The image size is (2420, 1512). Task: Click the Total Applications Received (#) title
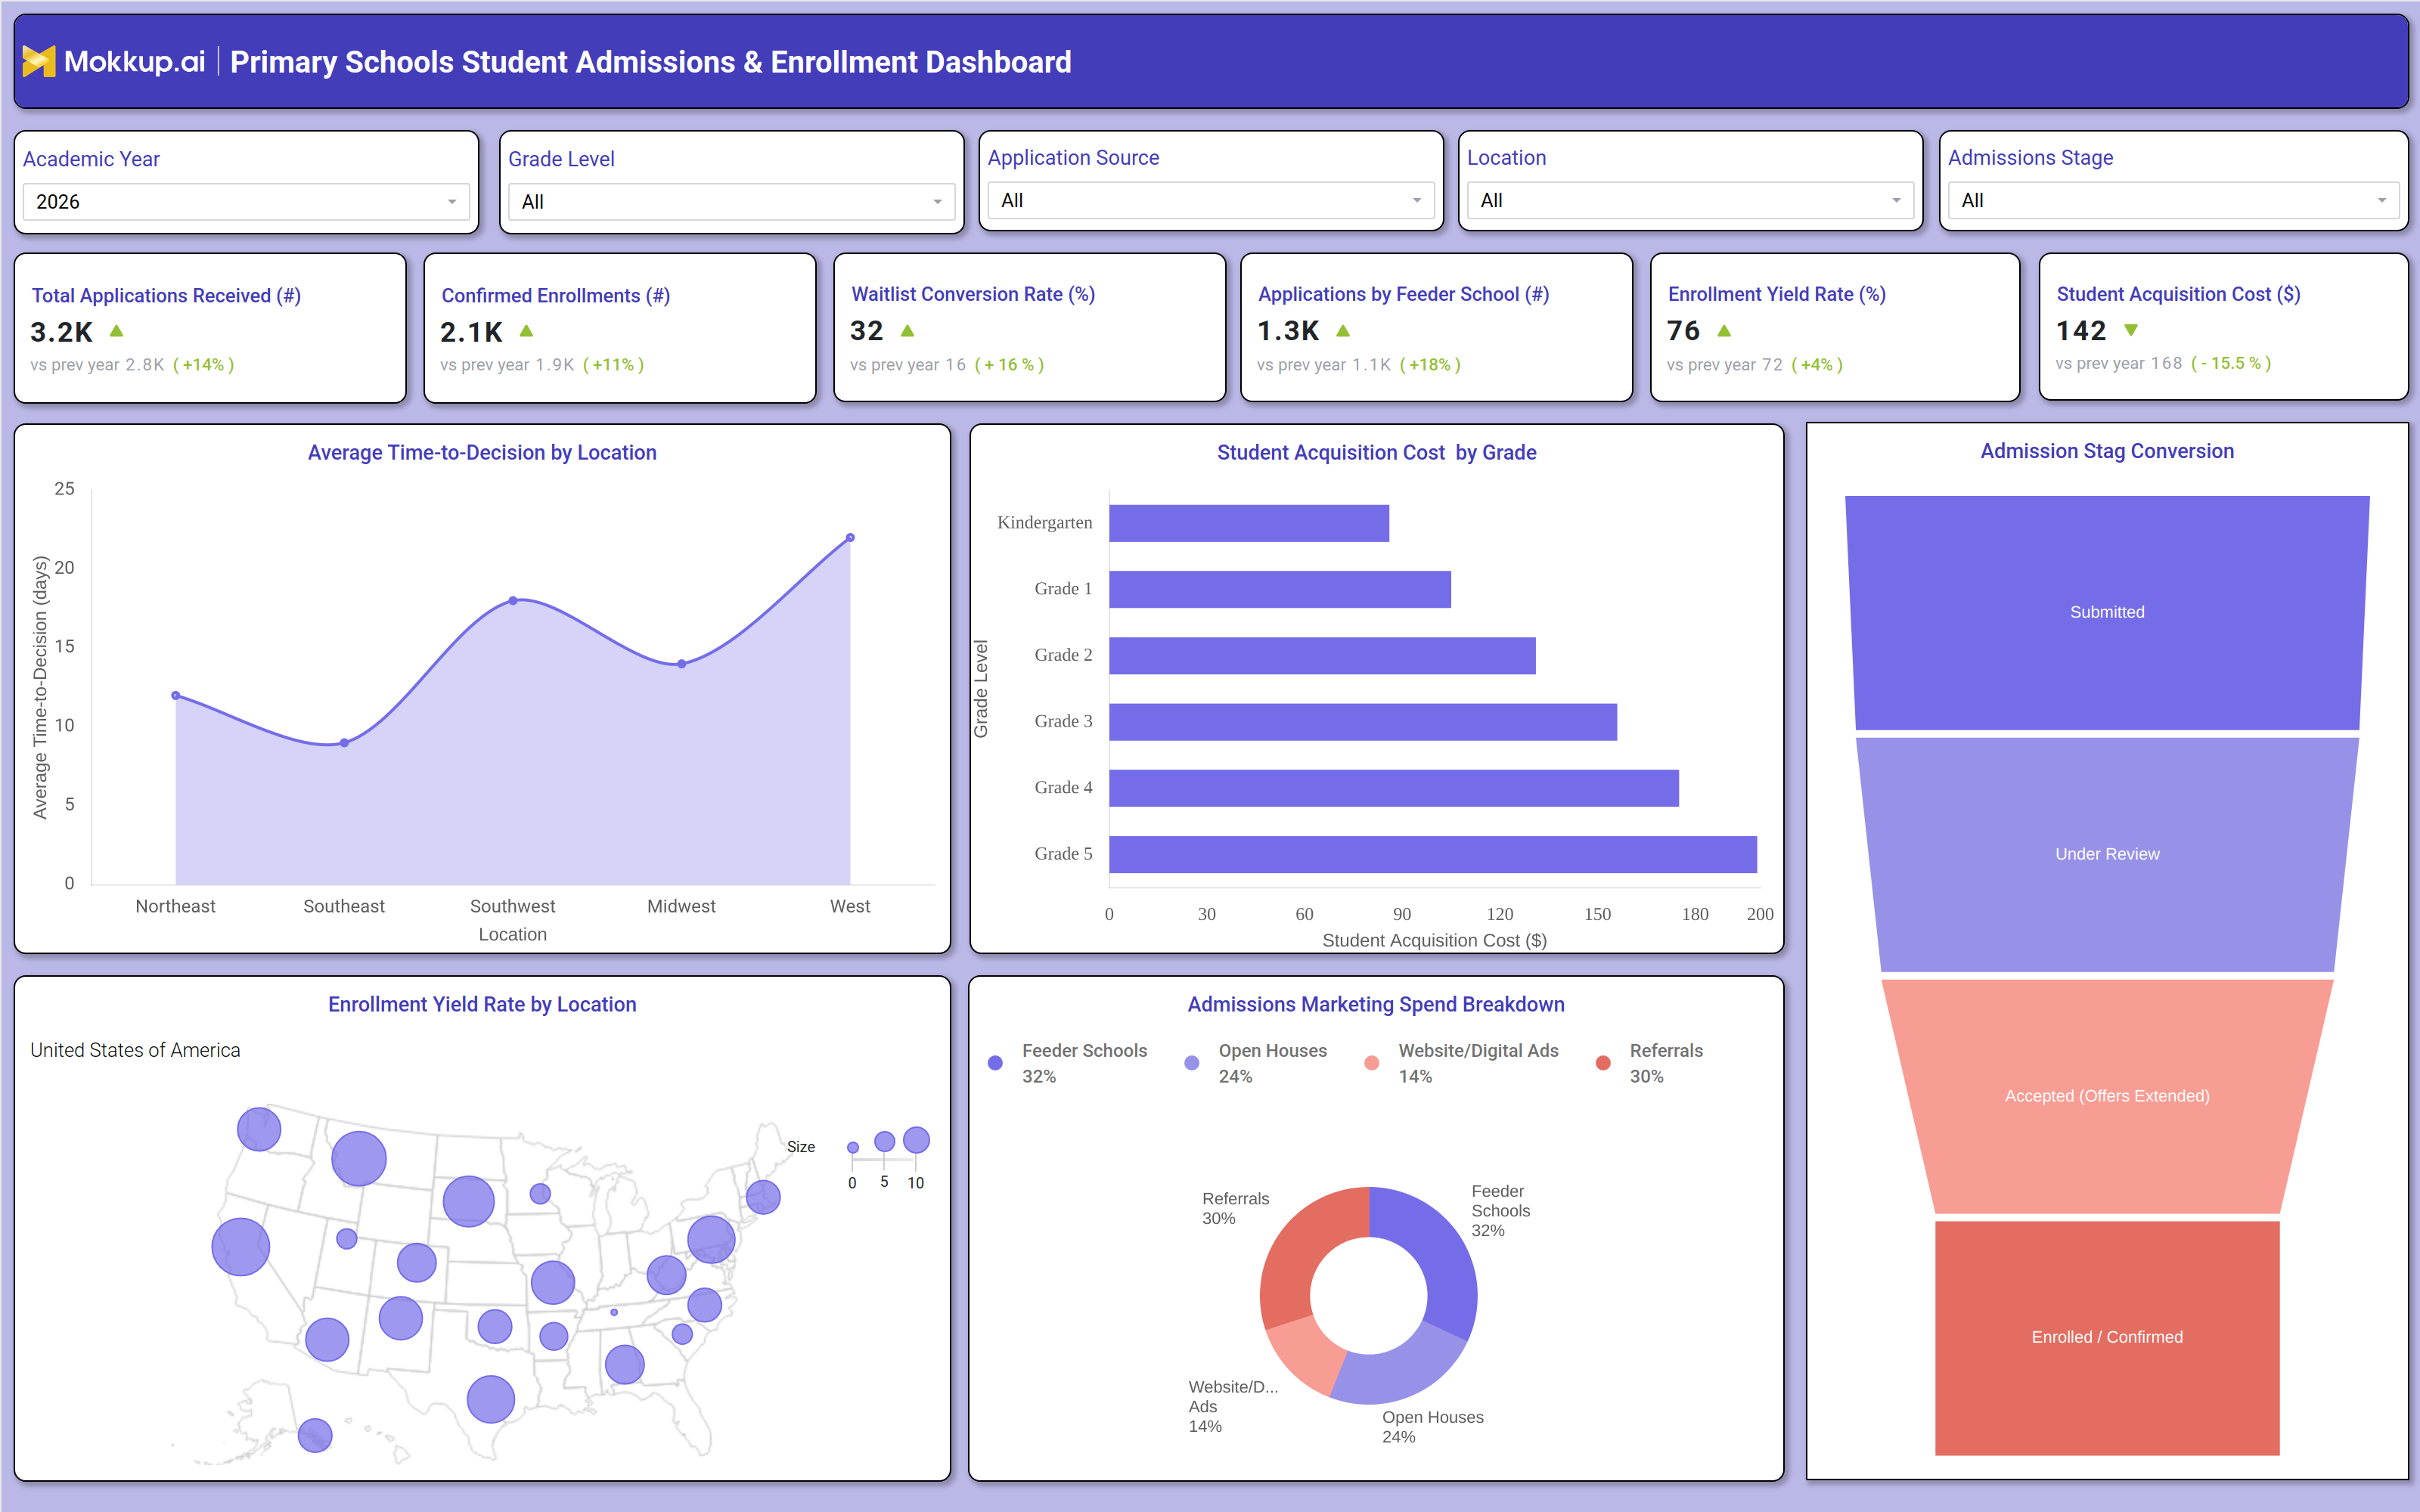pos(166,296)
